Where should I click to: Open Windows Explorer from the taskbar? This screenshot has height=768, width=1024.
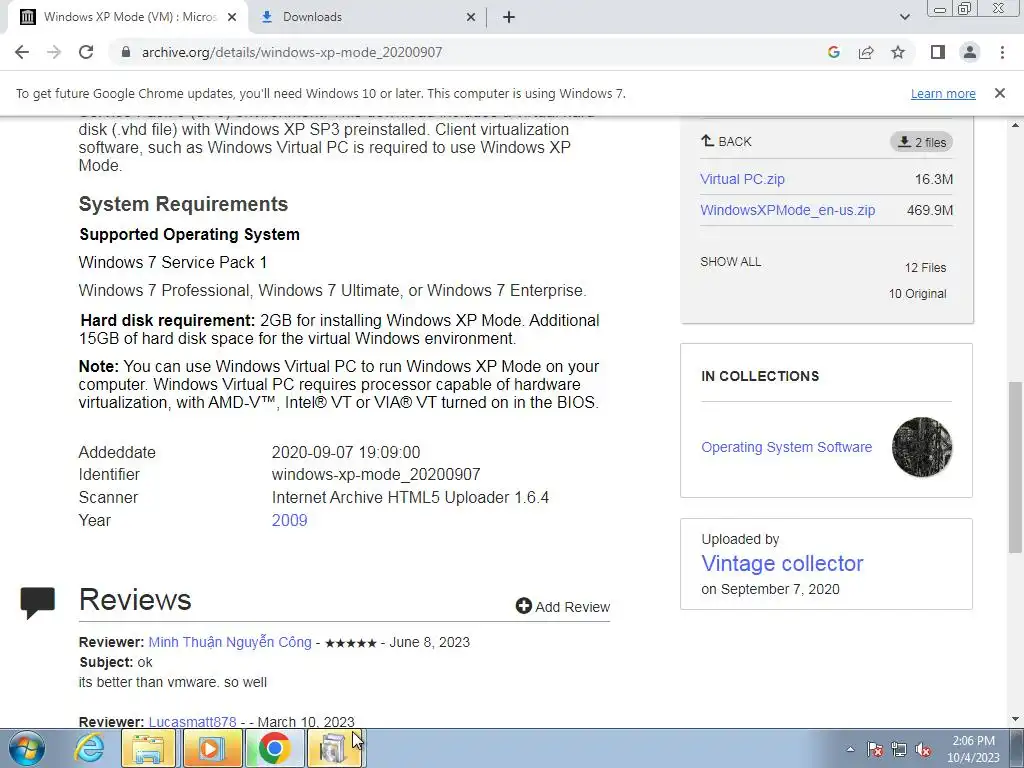coord(148,748)
